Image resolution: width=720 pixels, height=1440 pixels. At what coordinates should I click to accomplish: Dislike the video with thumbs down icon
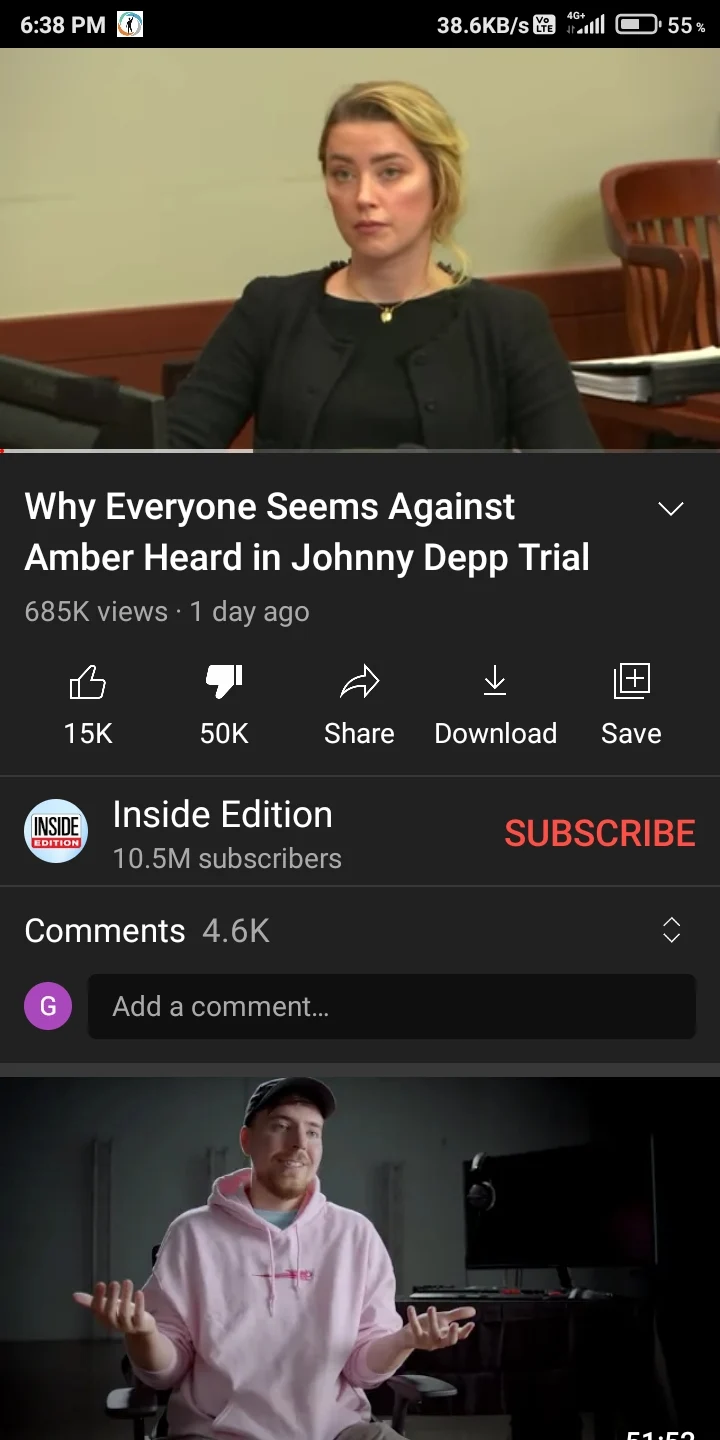224,682
